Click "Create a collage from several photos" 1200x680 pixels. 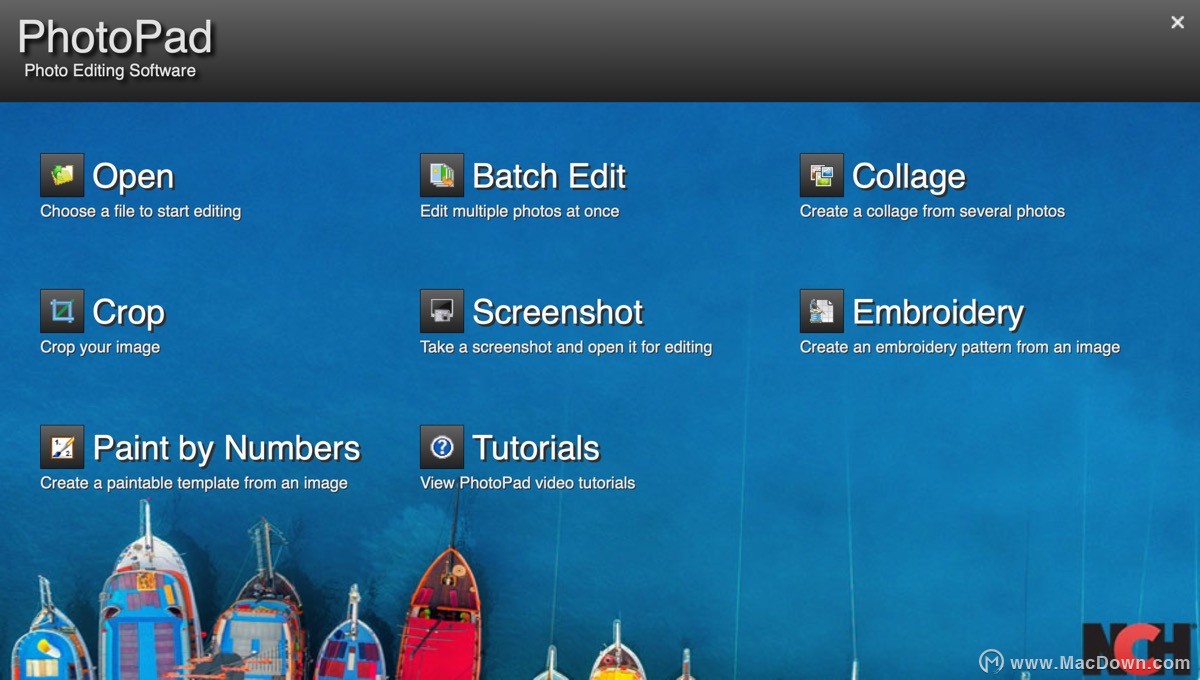click(932, 211)
